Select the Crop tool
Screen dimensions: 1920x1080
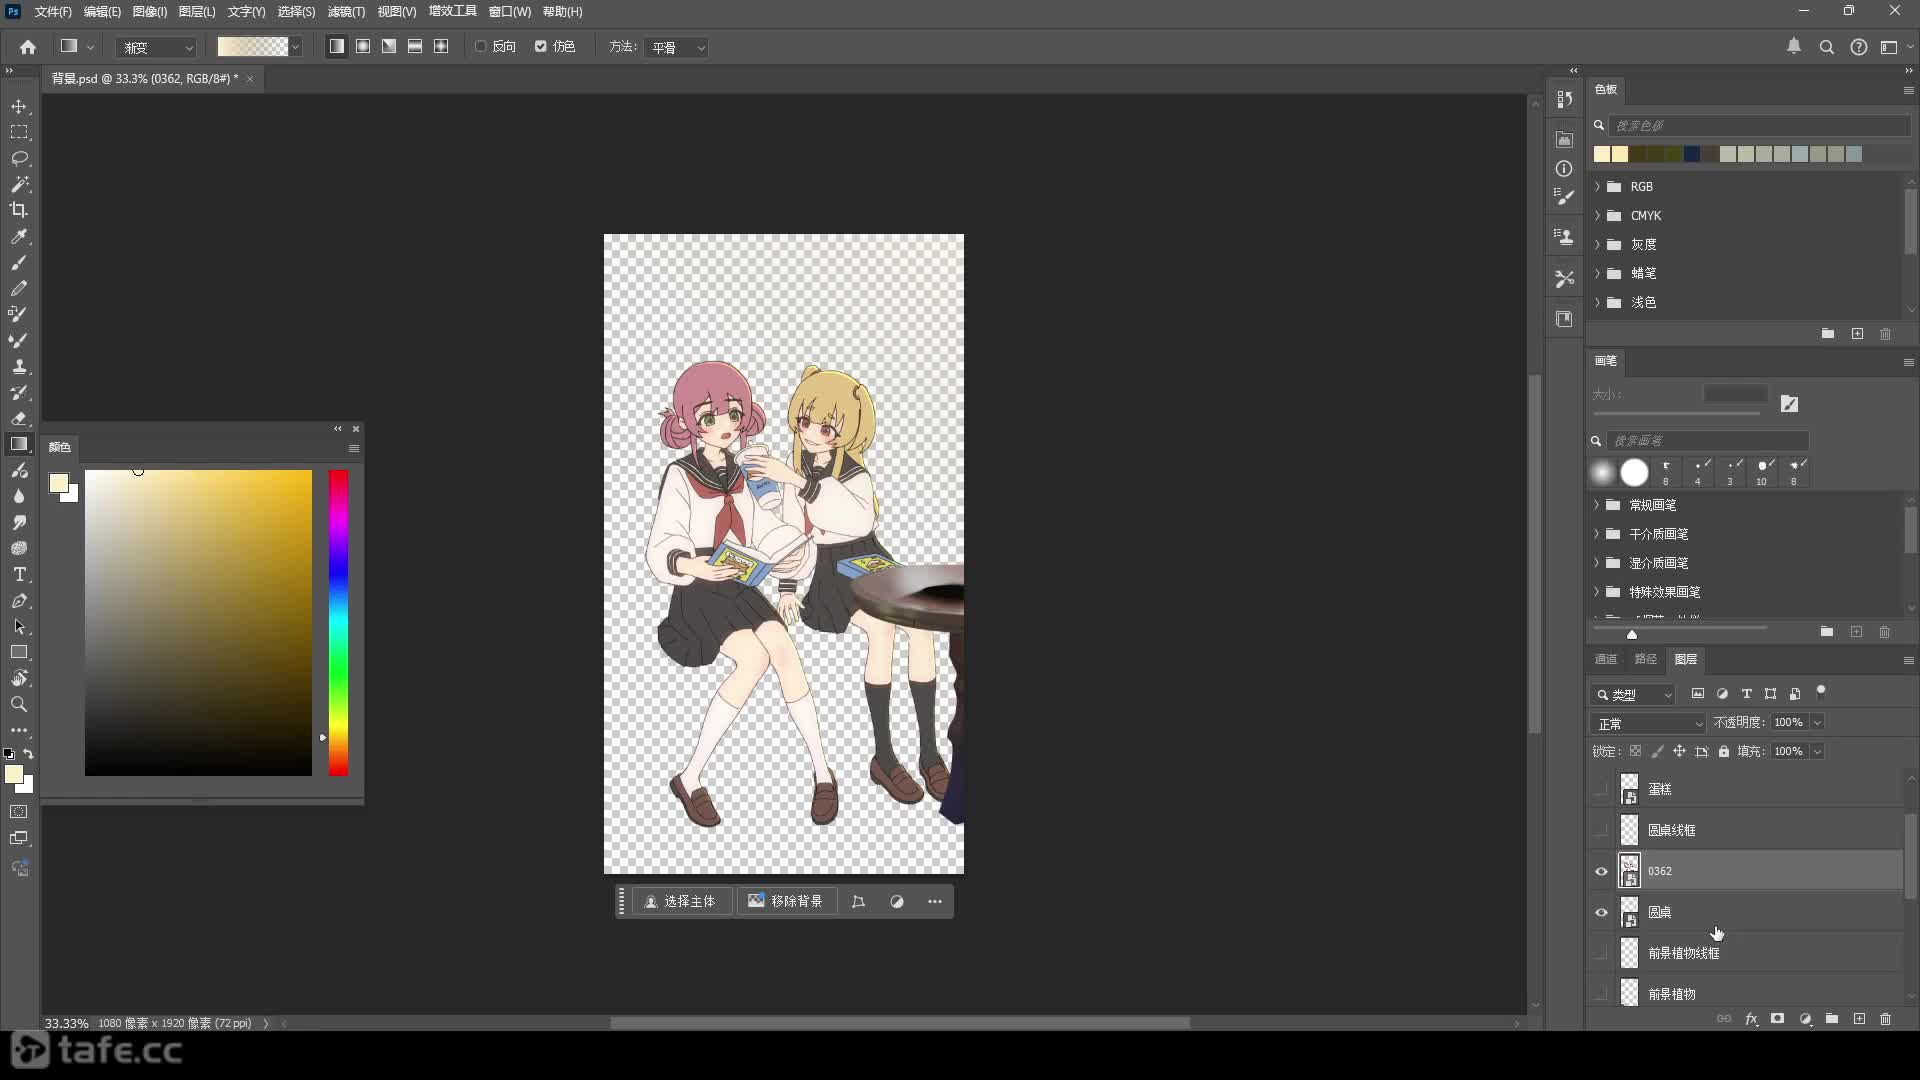tap(19, 210)
